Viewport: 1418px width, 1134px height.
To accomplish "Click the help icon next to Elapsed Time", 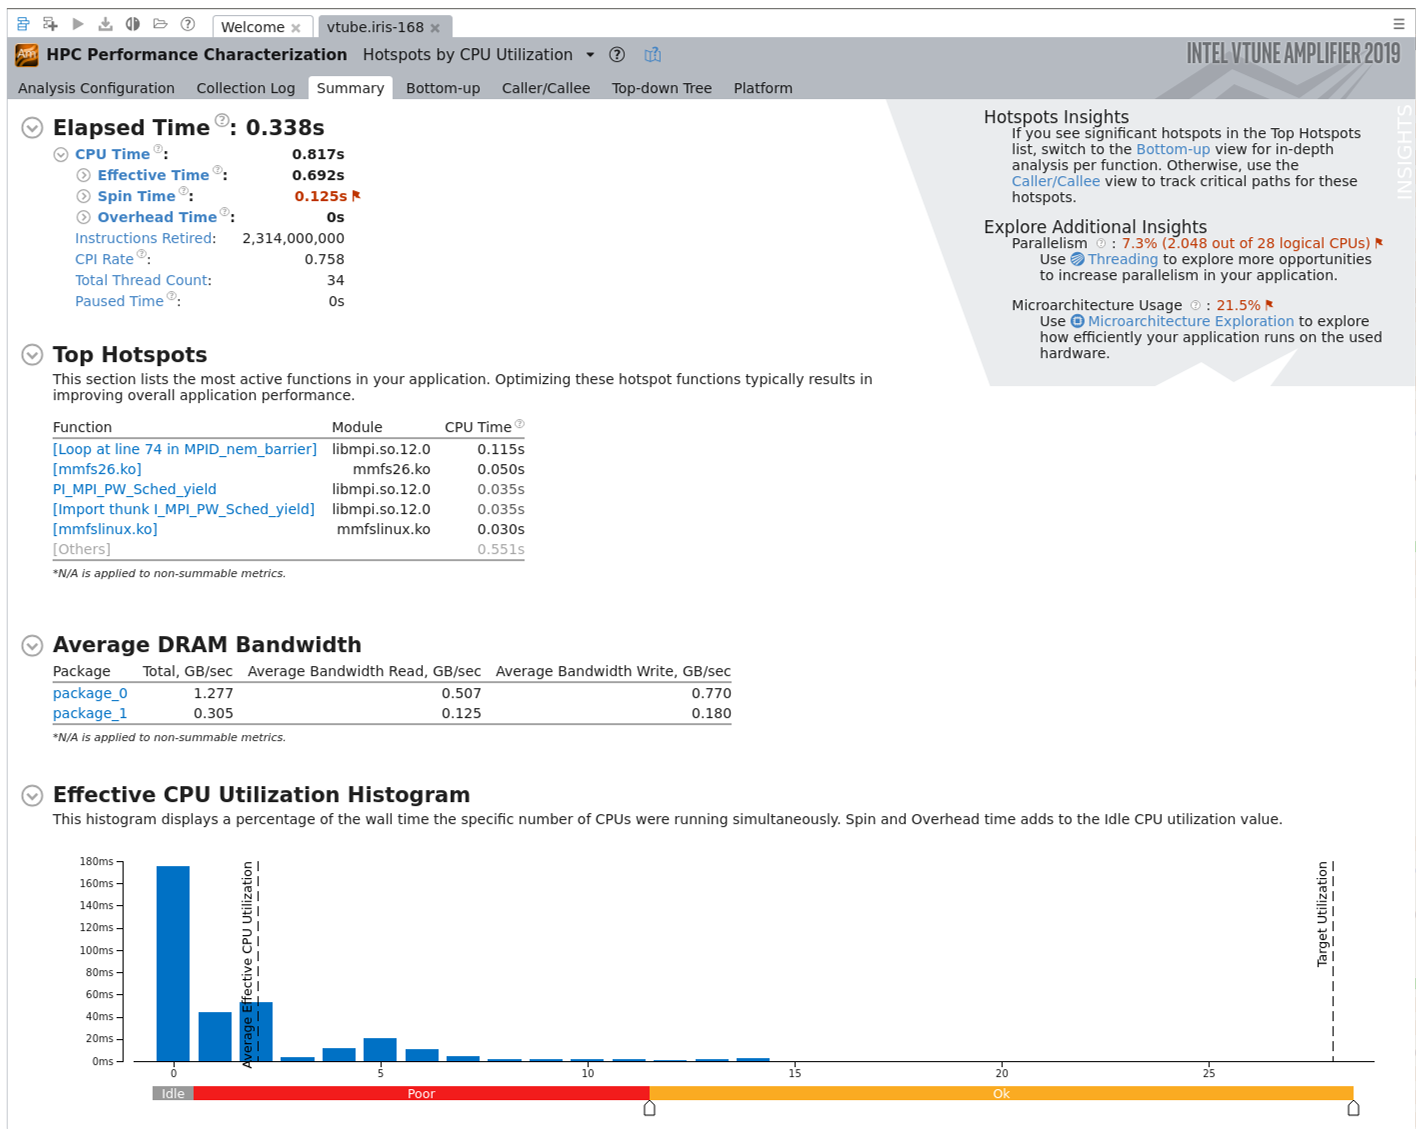I will (222, 120).
